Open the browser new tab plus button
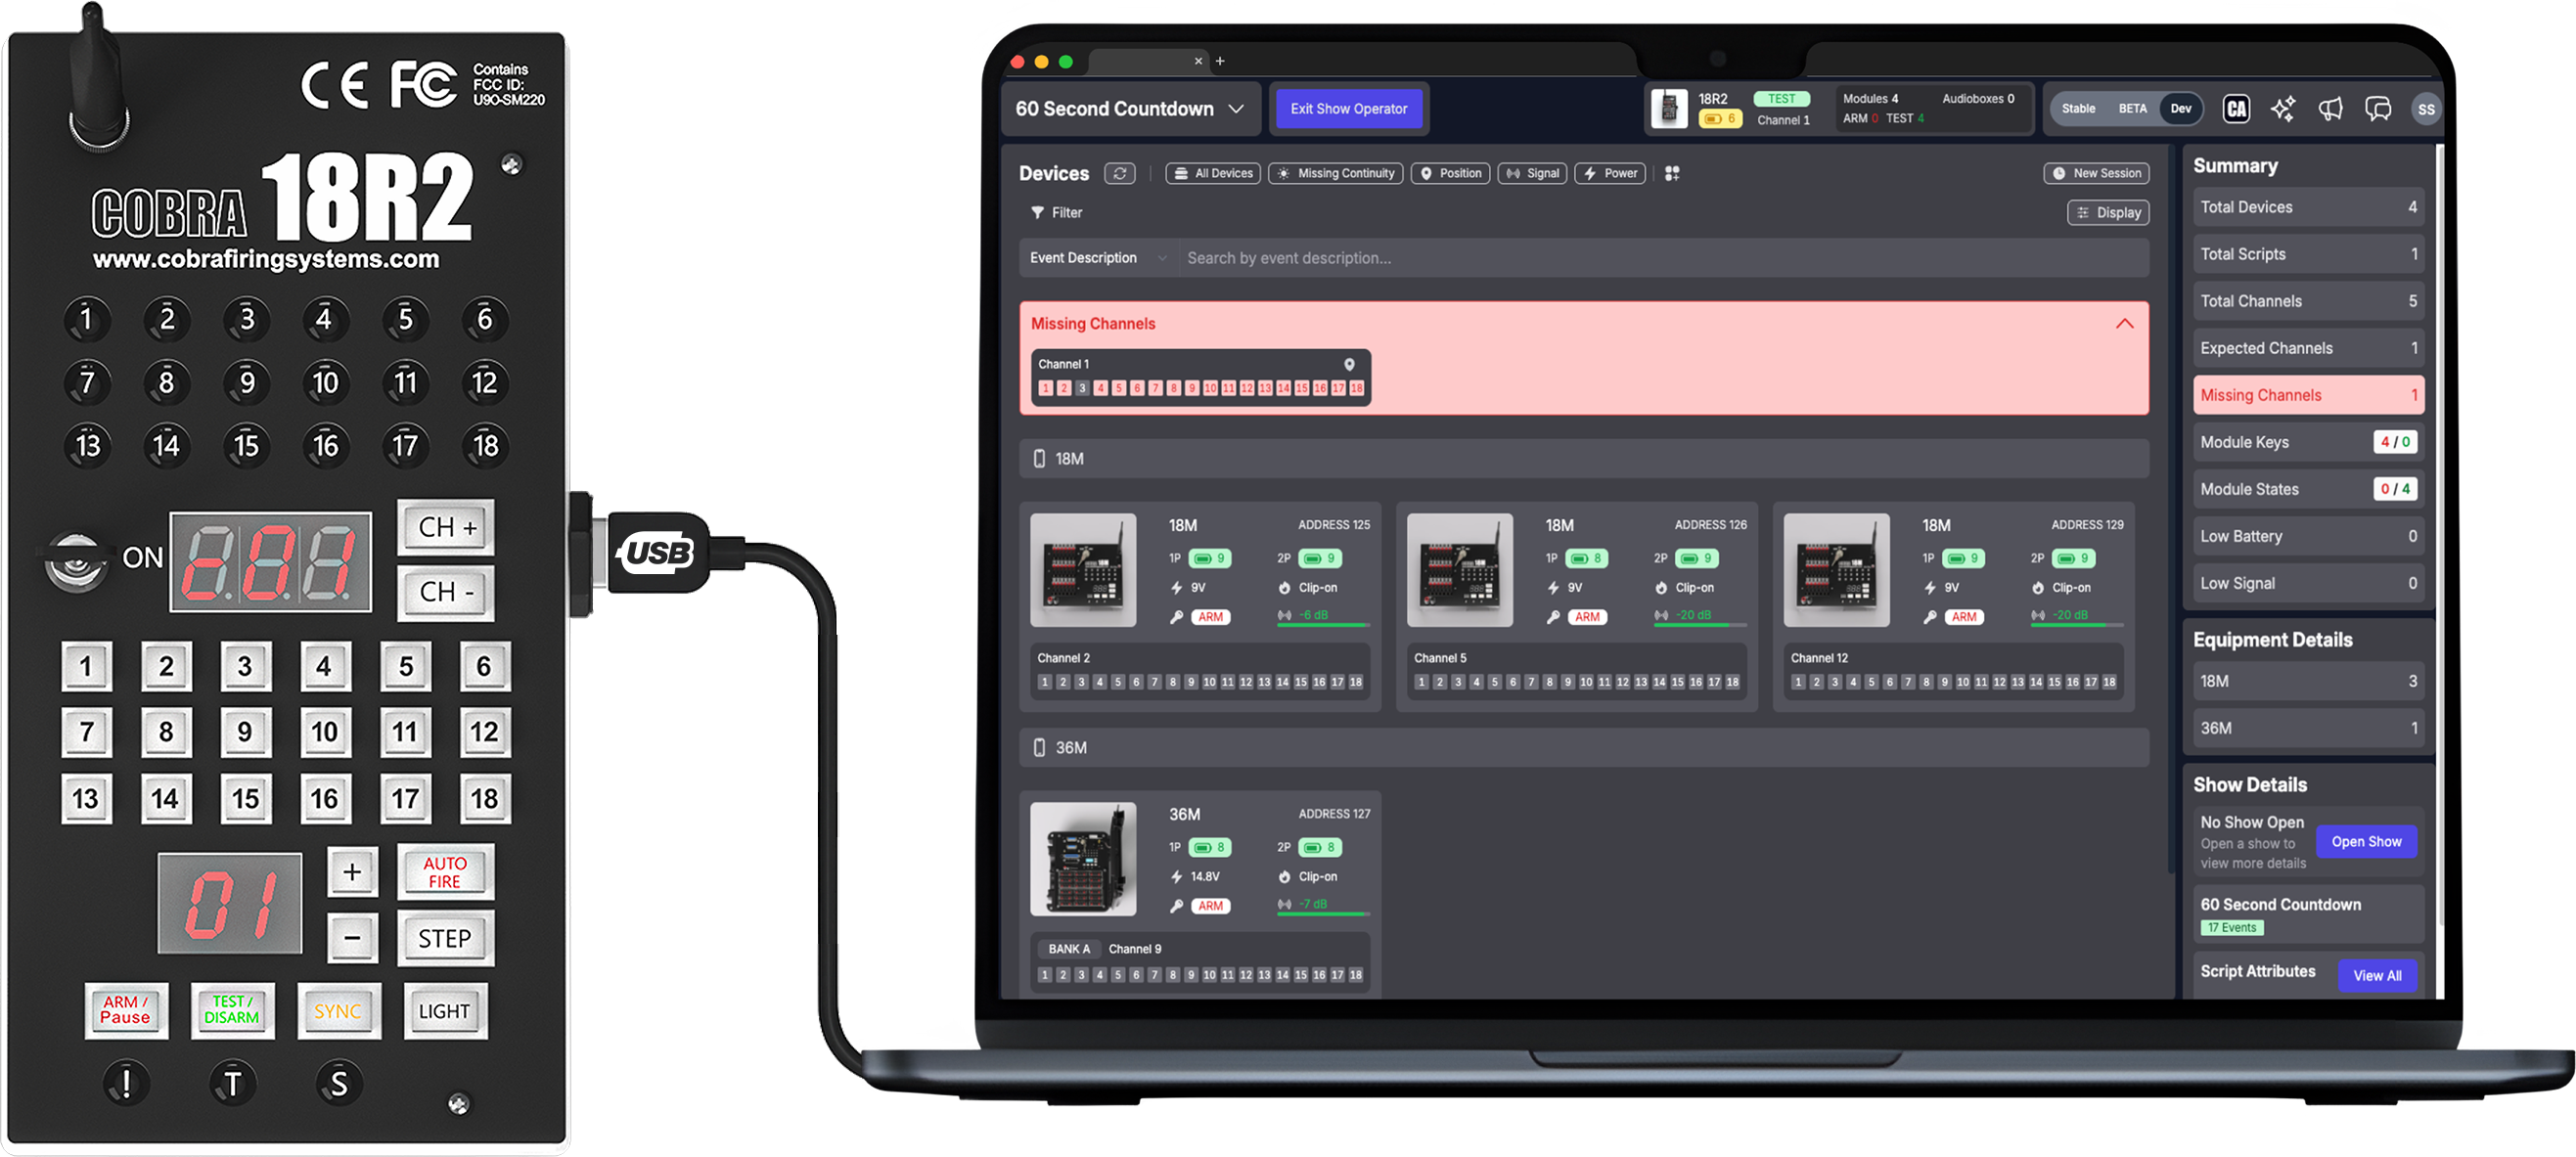The width and height of the screenshot is (2576, 1157). [x=1220, y=61]
